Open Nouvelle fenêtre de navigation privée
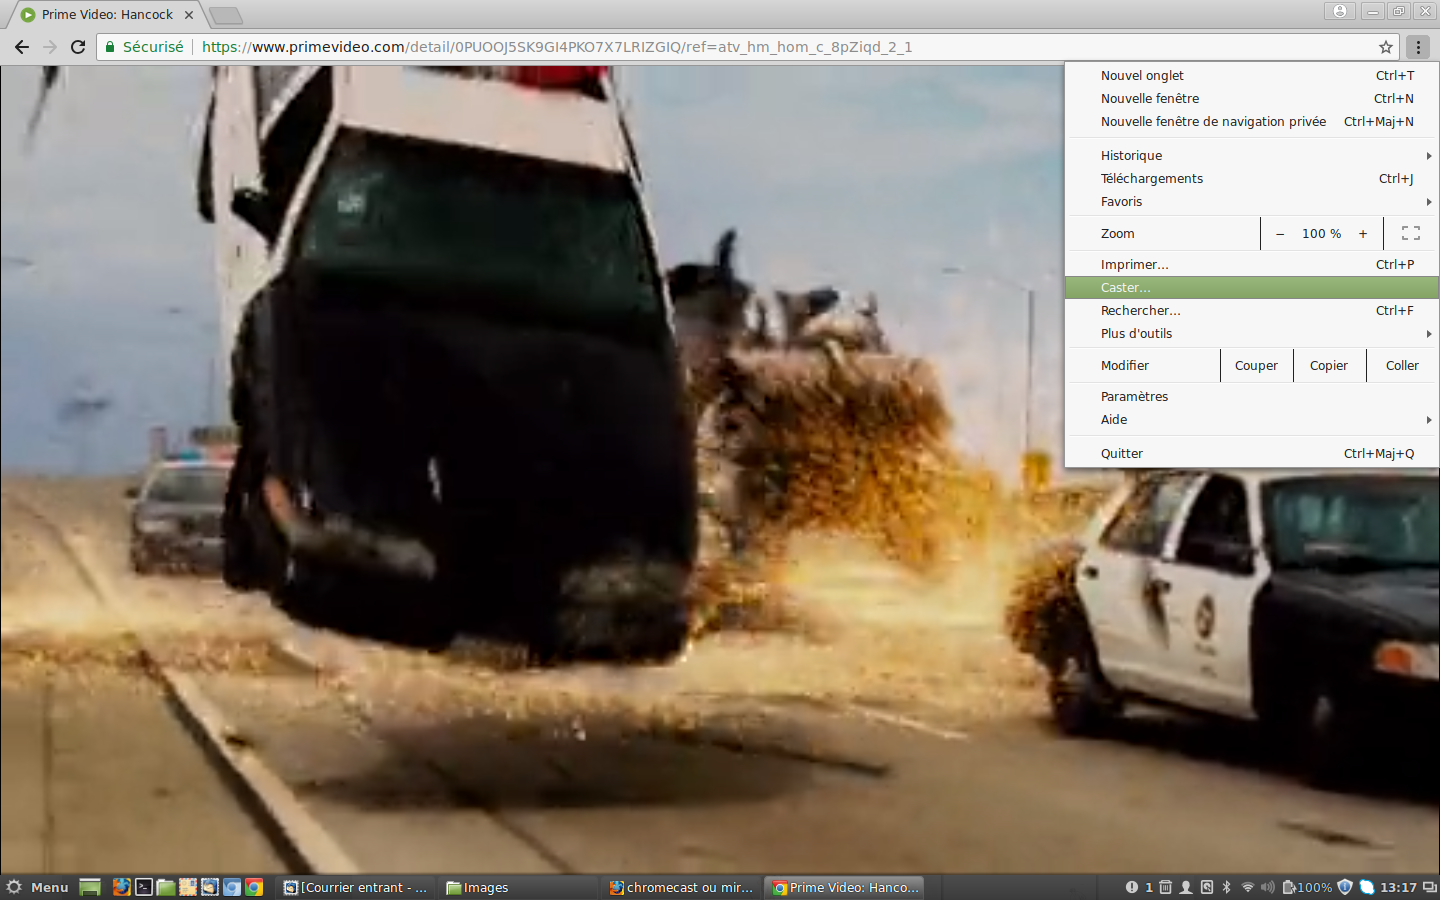This screenshot has width=1440, height=900. pos(1251,121)
